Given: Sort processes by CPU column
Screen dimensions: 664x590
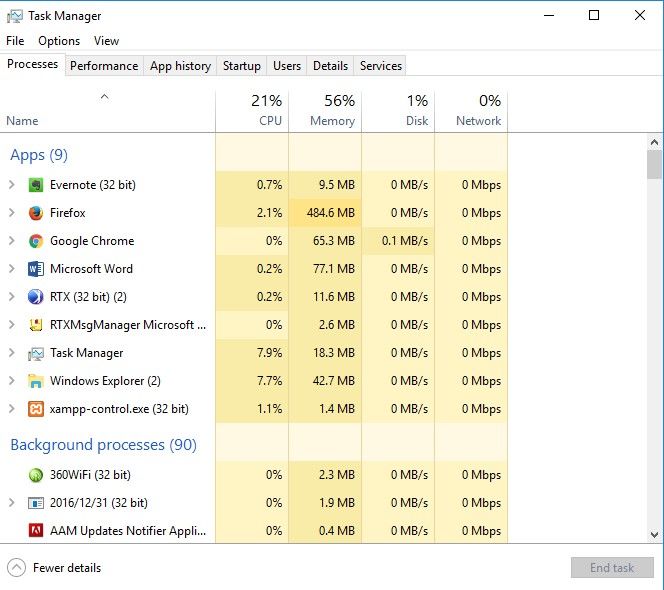Looking at the screenshot, I should (252, 111).
